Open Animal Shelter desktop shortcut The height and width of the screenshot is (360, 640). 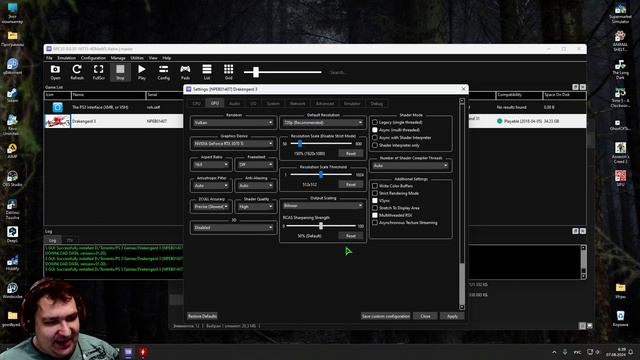[620, 41]
